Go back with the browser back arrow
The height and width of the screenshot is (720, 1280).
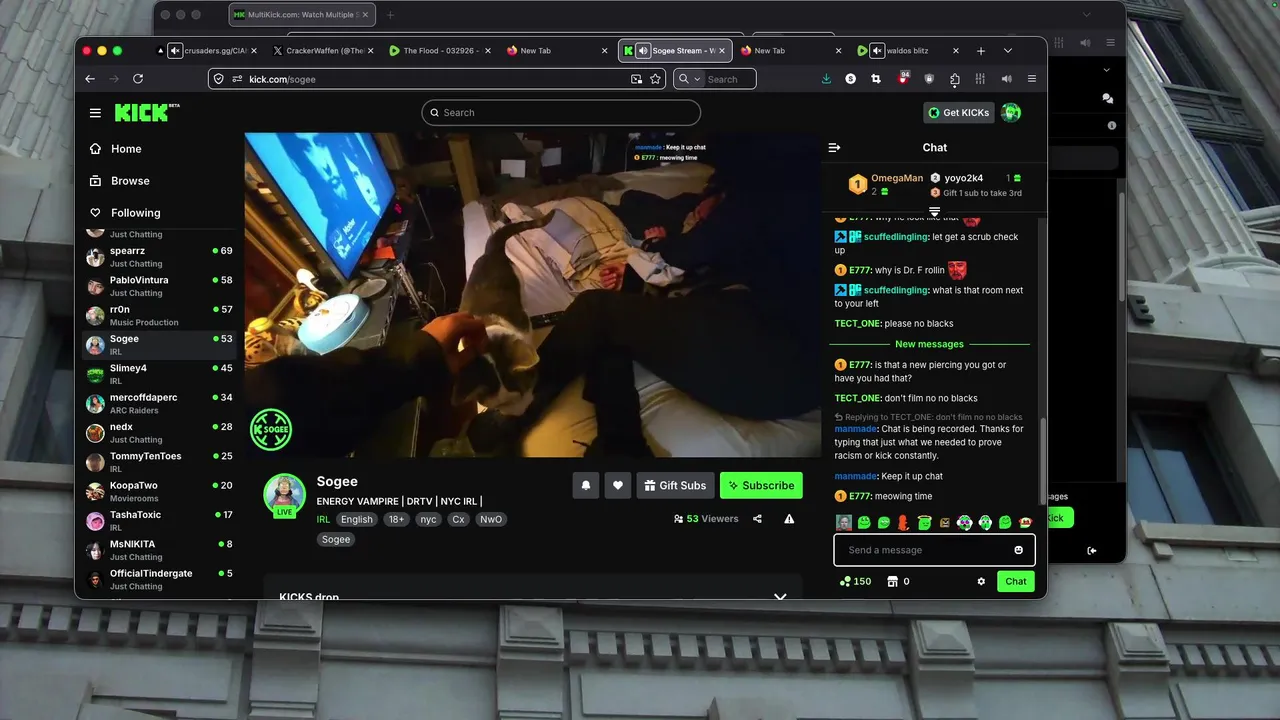point(90,79)
